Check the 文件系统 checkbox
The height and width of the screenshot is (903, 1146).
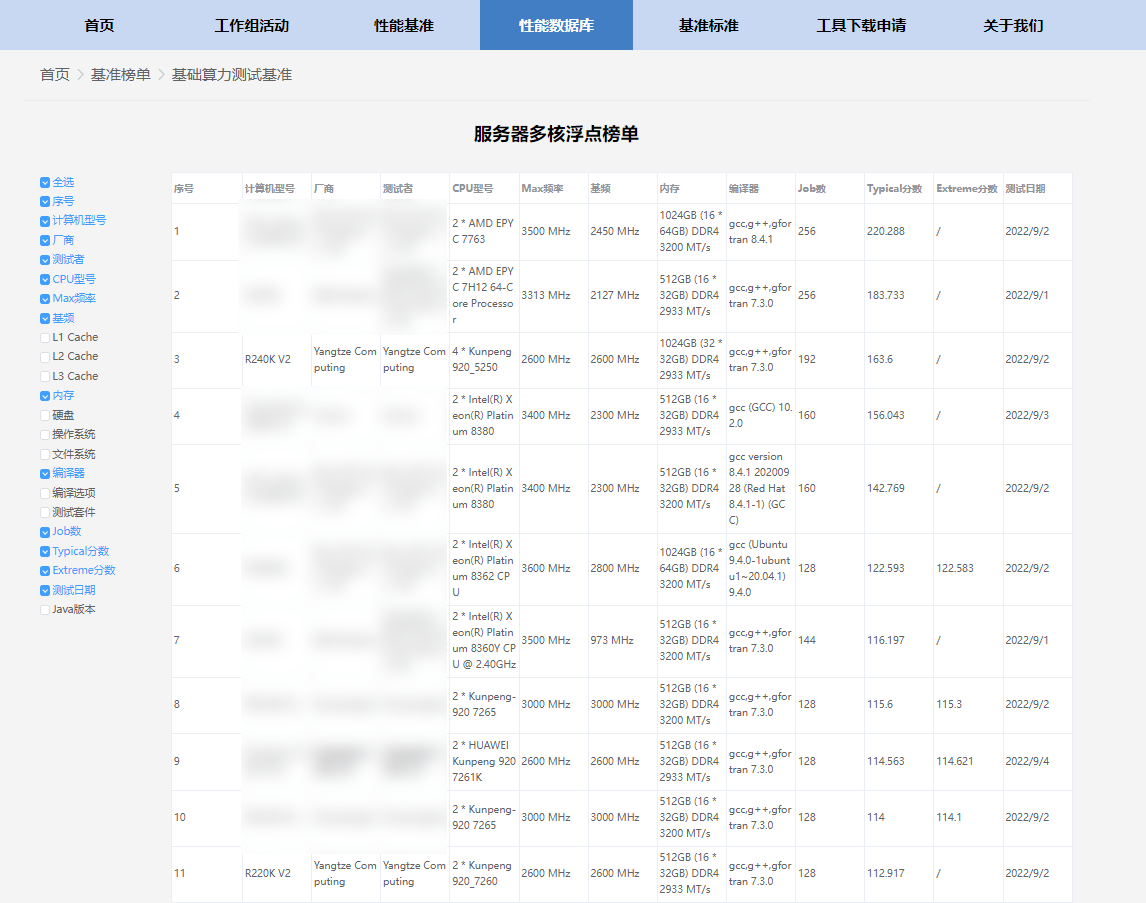pos(45,454)
